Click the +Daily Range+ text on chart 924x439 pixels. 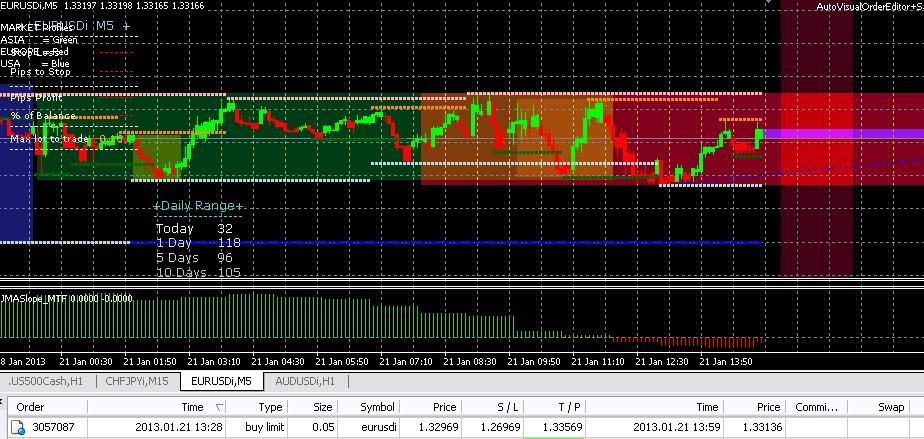click(198, 206)
